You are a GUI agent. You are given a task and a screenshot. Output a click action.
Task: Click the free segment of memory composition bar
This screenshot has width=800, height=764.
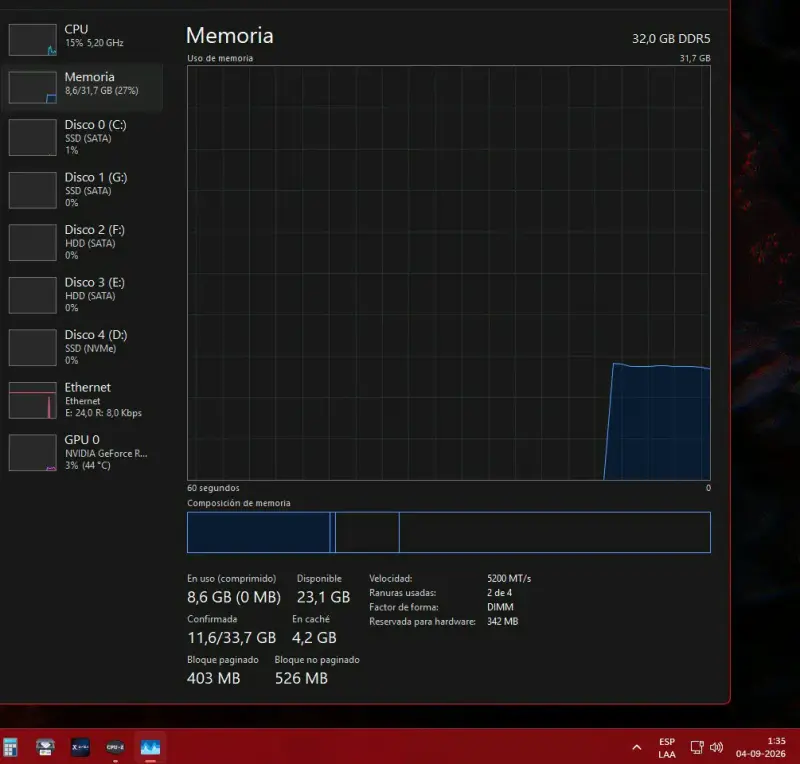point(555,532)
